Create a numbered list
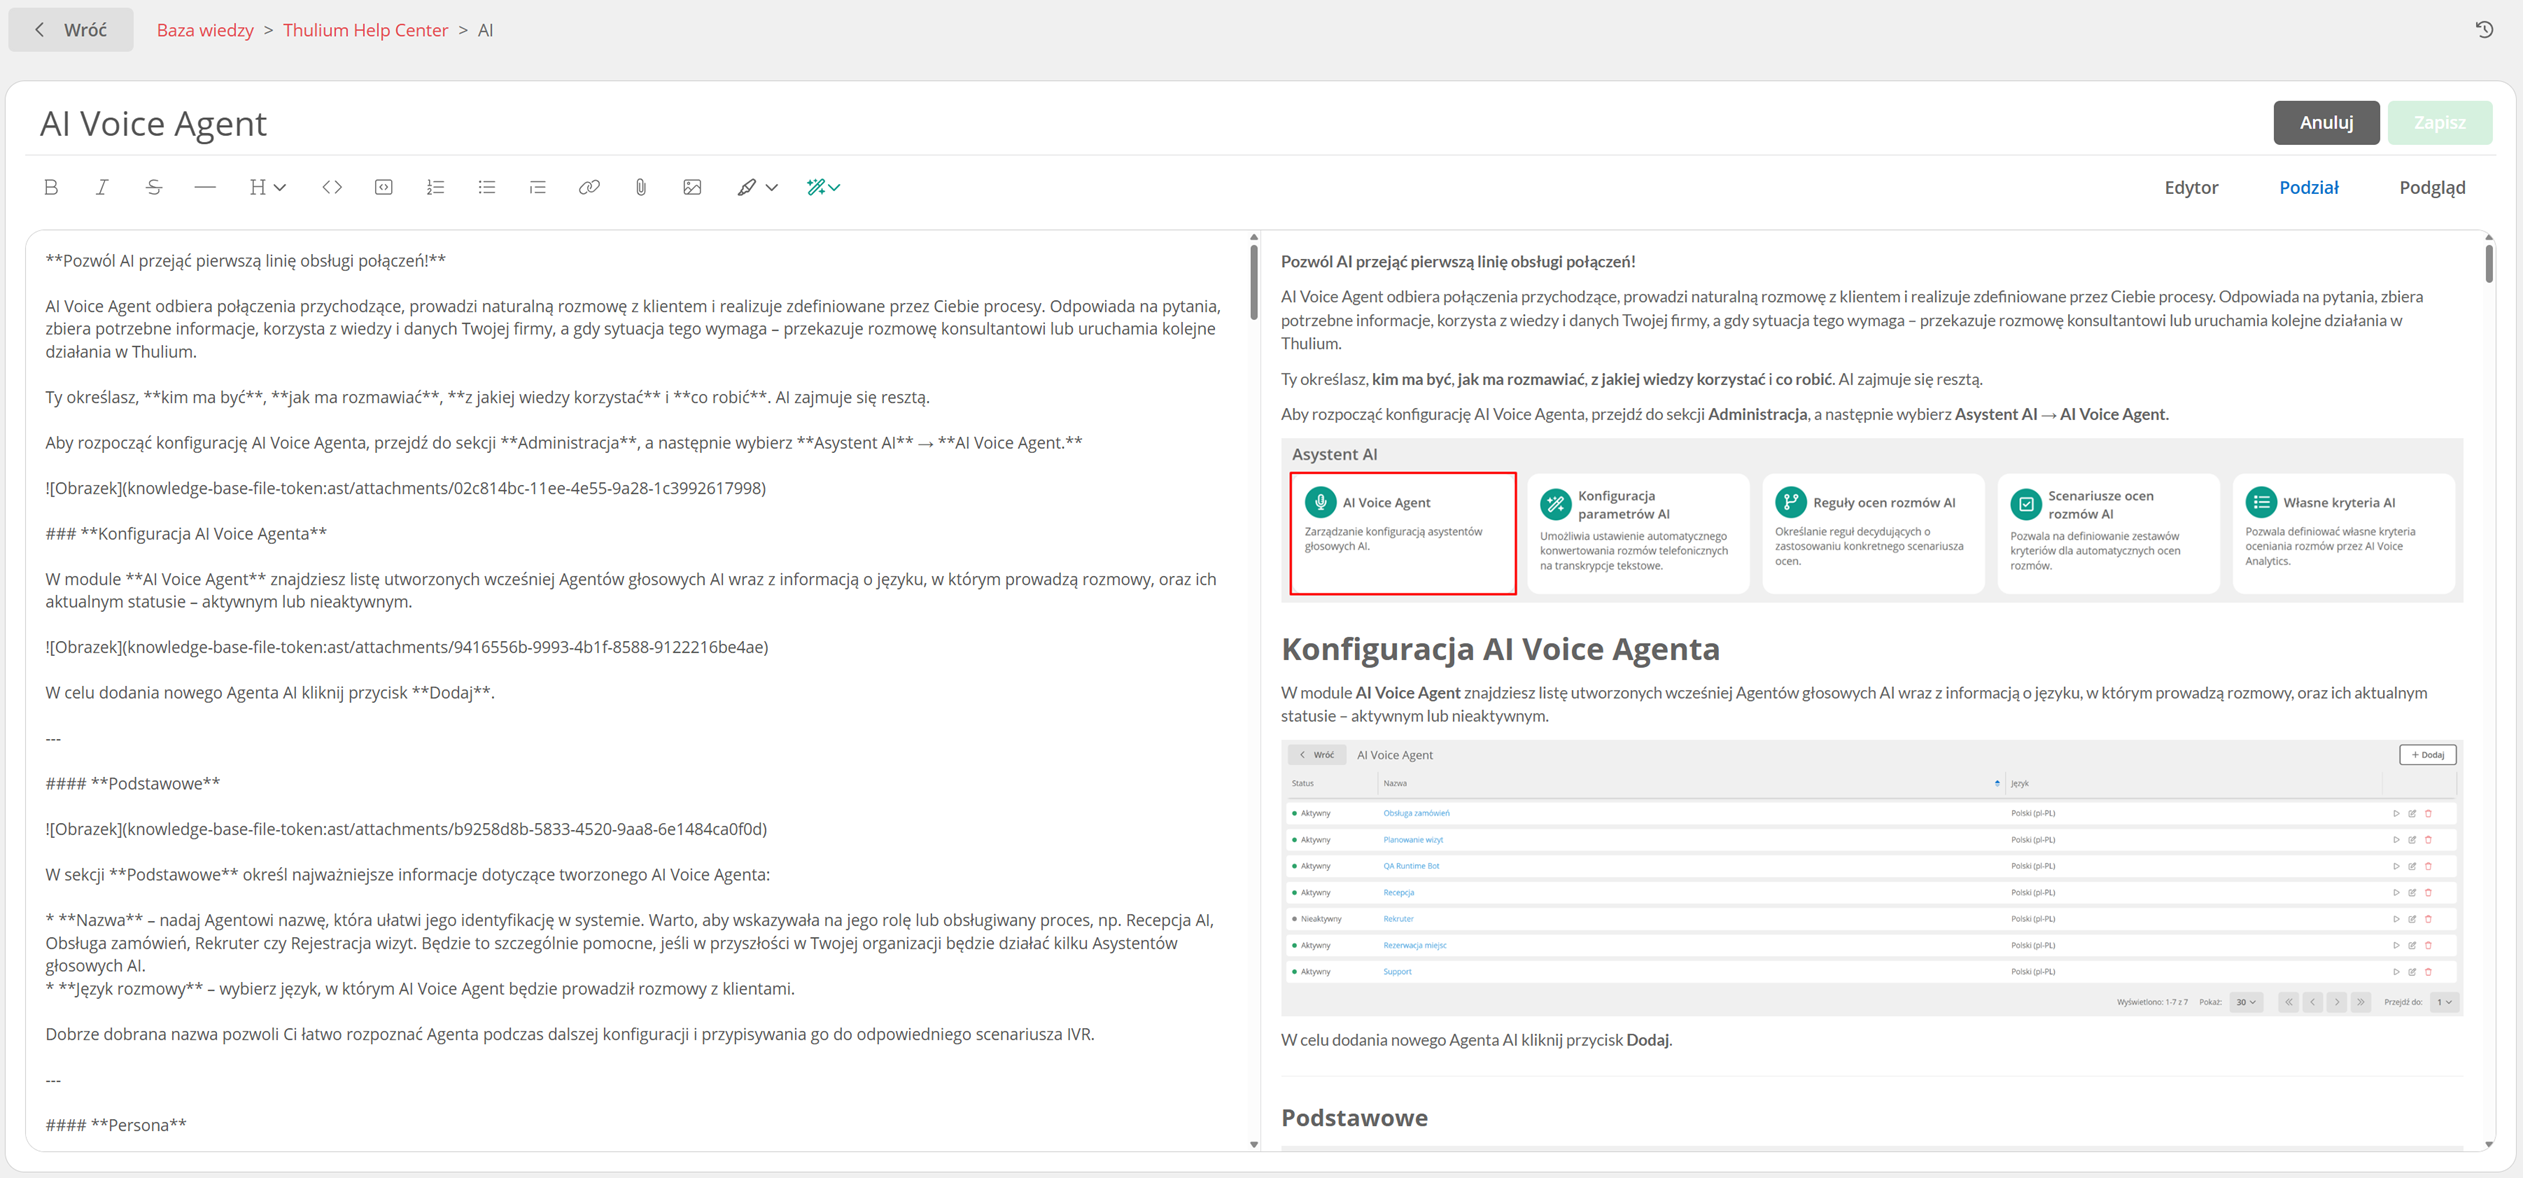 click(435, 187)
